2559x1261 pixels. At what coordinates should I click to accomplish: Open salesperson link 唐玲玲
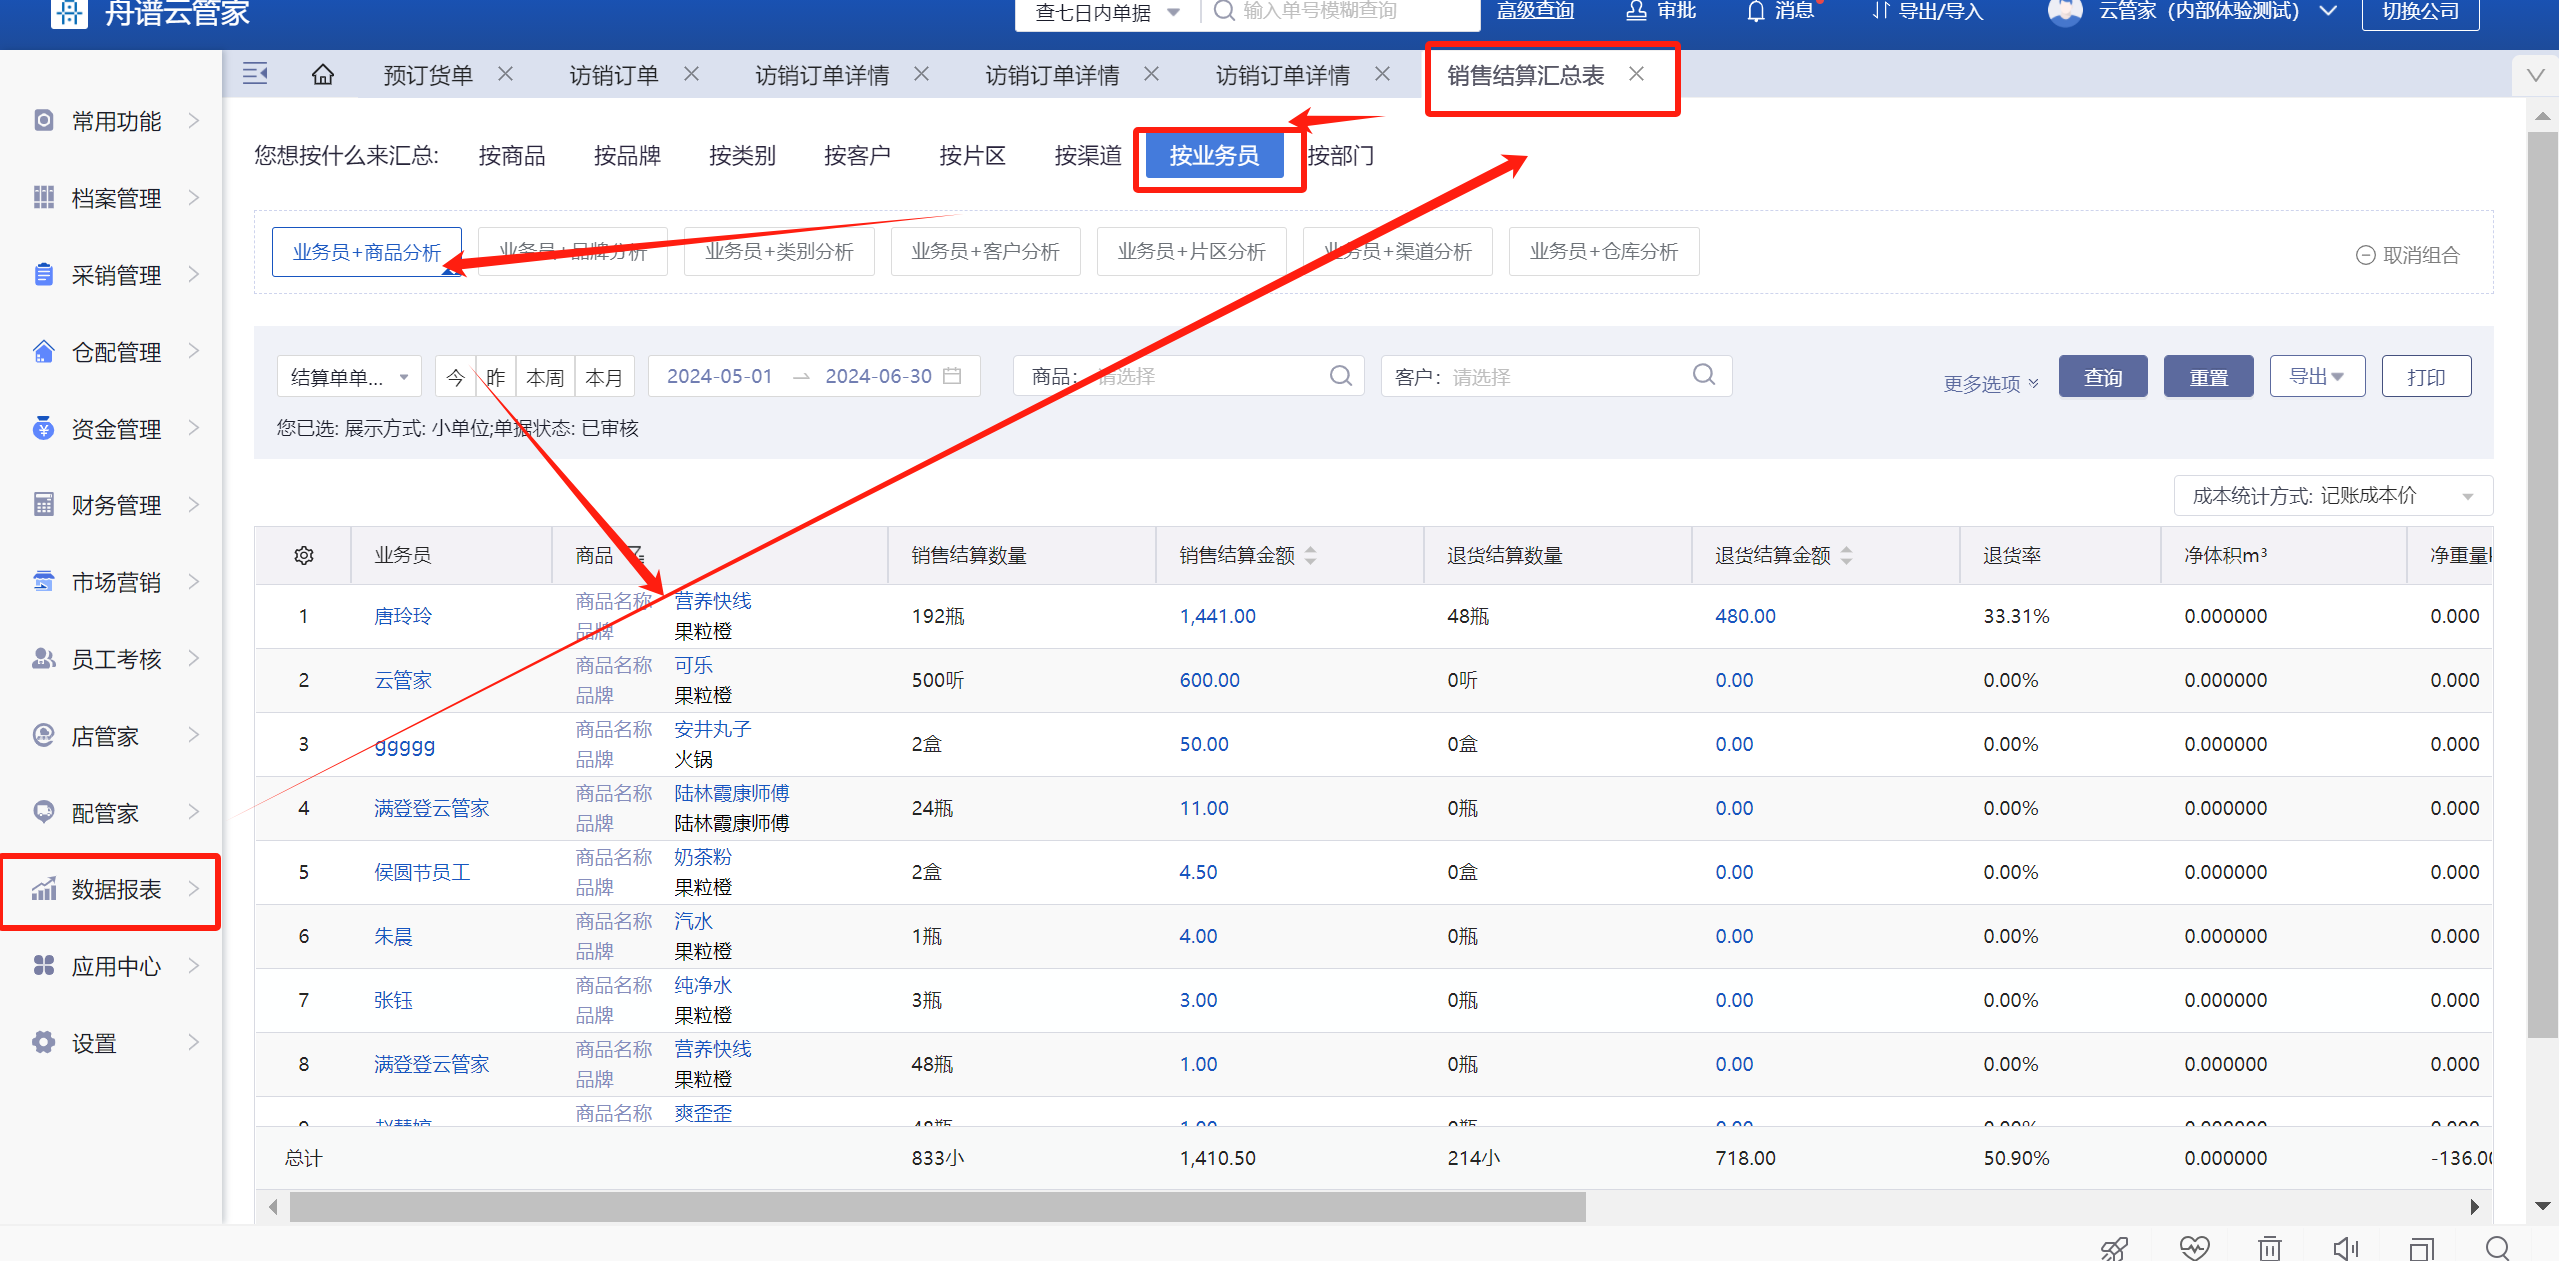(403, 616)
